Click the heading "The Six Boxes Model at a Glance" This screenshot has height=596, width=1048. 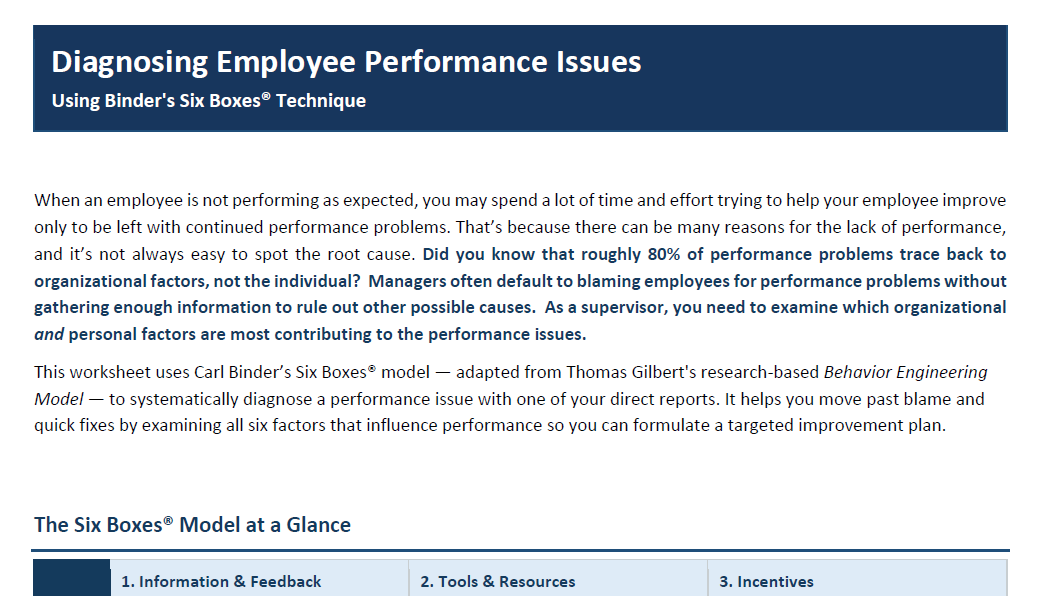pyautogui.click(x=192, y=525)
